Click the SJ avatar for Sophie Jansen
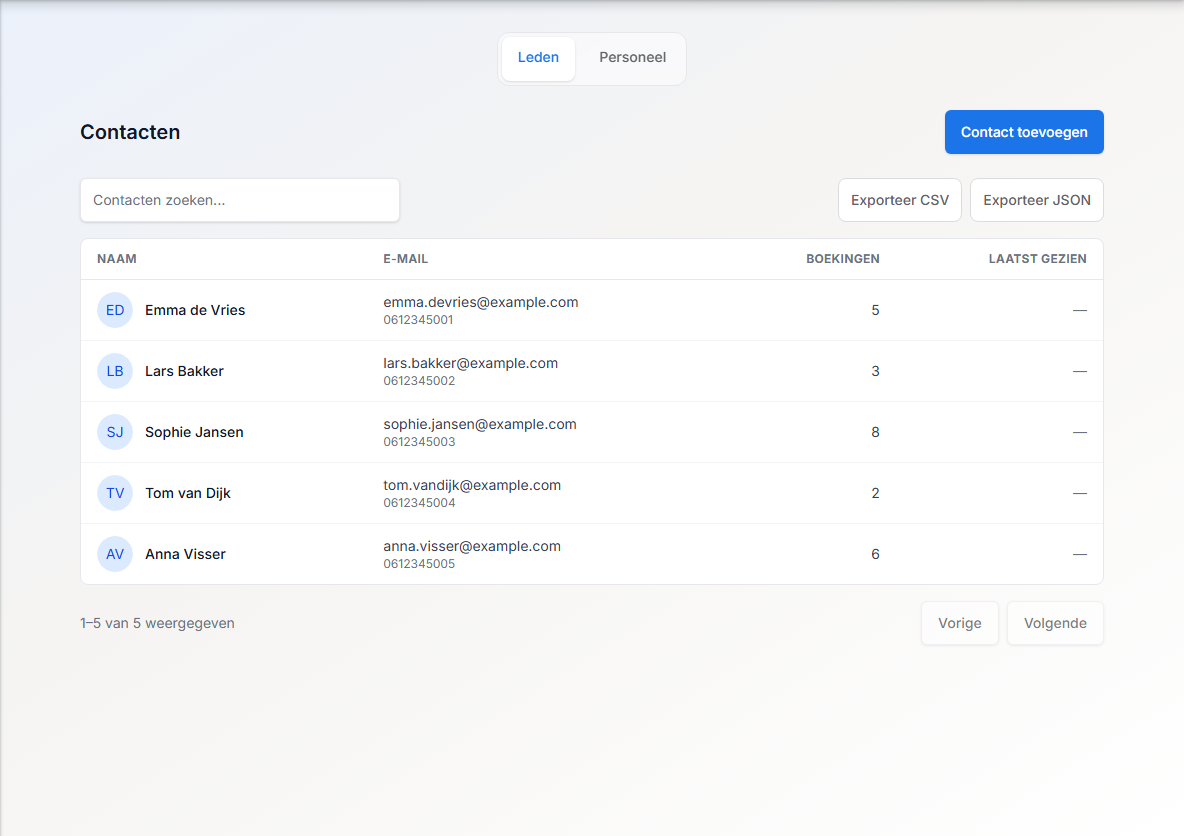Screen dimensions: 1184x836 pyautogui.click(x=115, y=432)
